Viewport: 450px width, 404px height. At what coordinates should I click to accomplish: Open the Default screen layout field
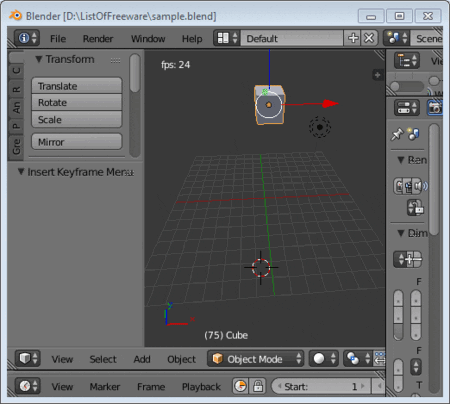292,38
